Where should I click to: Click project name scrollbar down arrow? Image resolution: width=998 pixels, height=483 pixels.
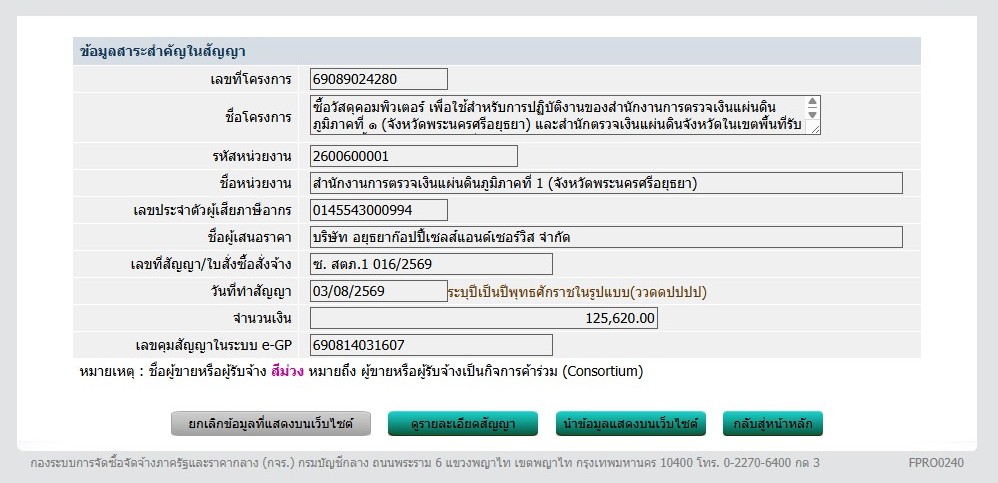coord(812,115)
